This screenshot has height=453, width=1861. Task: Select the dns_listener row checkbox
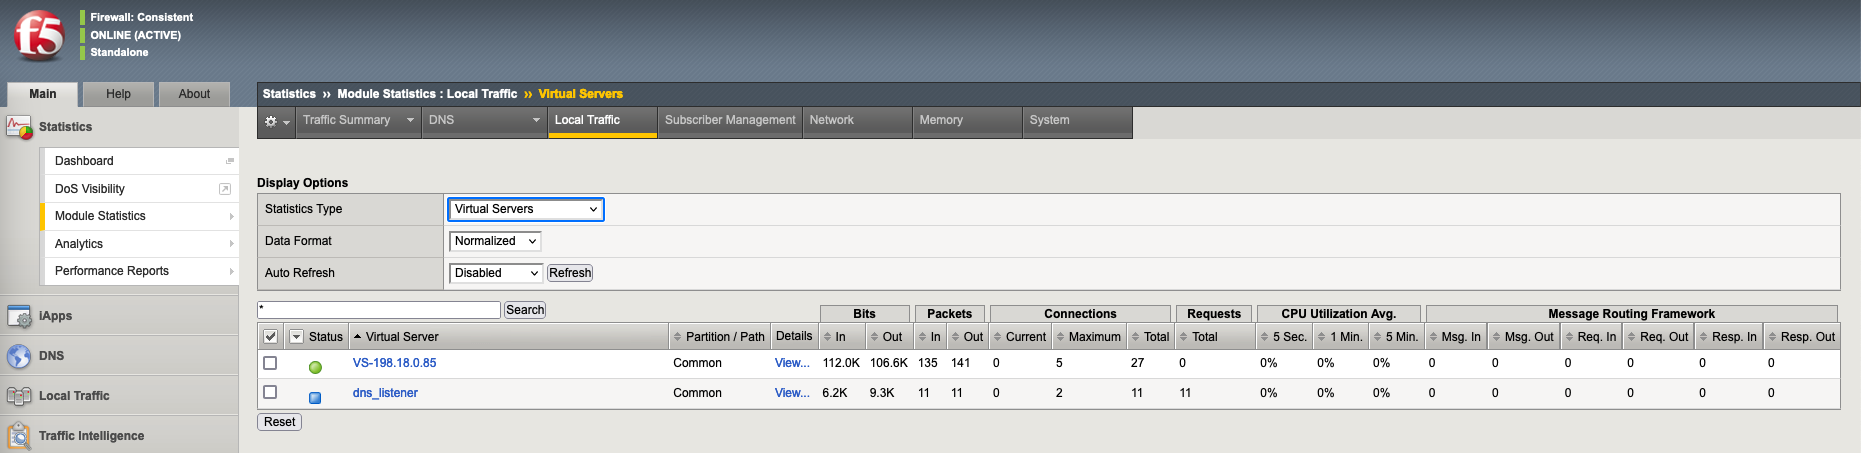(x=270, y=393)
